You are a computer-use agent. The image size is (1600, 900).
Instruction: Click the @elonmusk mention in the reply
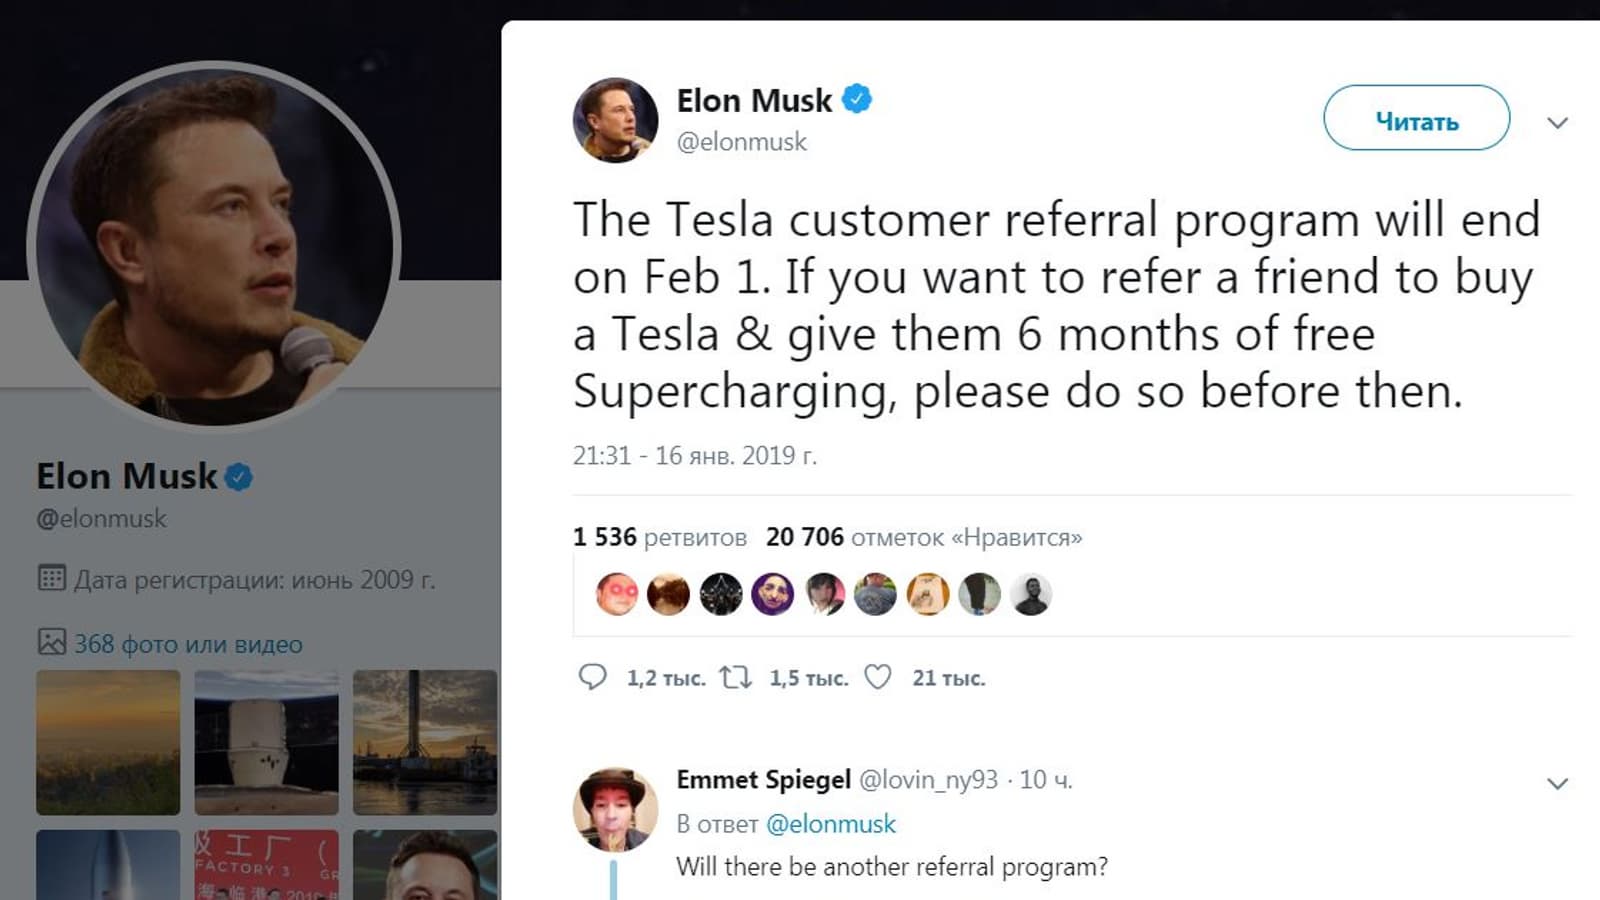pyautogui.click(x=830, y=824)
